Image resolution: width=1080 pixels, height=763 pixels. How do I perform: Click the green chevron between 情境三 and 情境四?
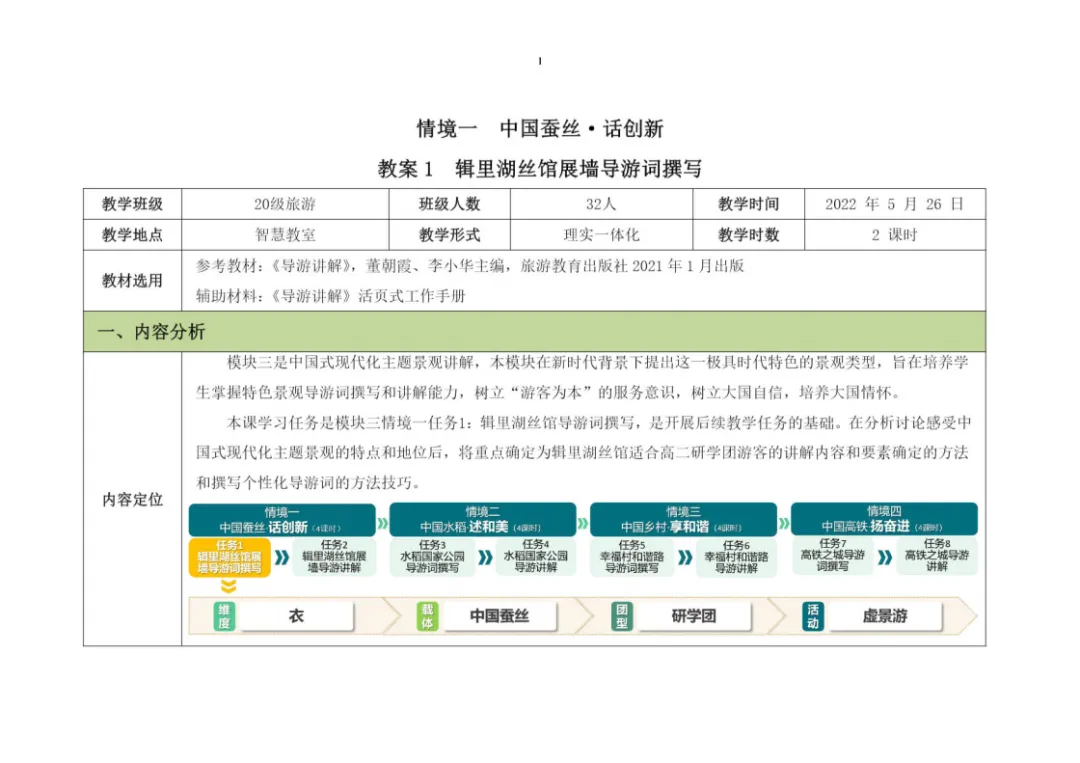[x=784, y=523]
